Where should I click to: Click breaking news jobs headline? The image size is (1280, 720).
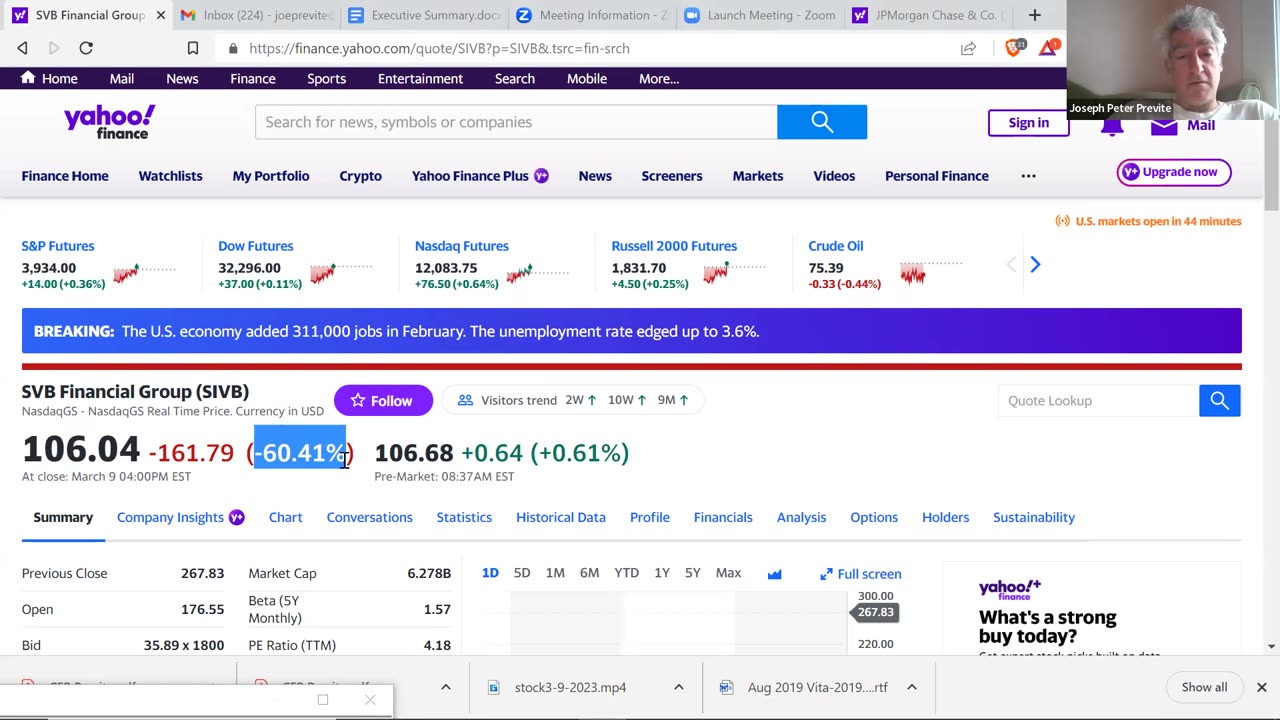[440, 331]
